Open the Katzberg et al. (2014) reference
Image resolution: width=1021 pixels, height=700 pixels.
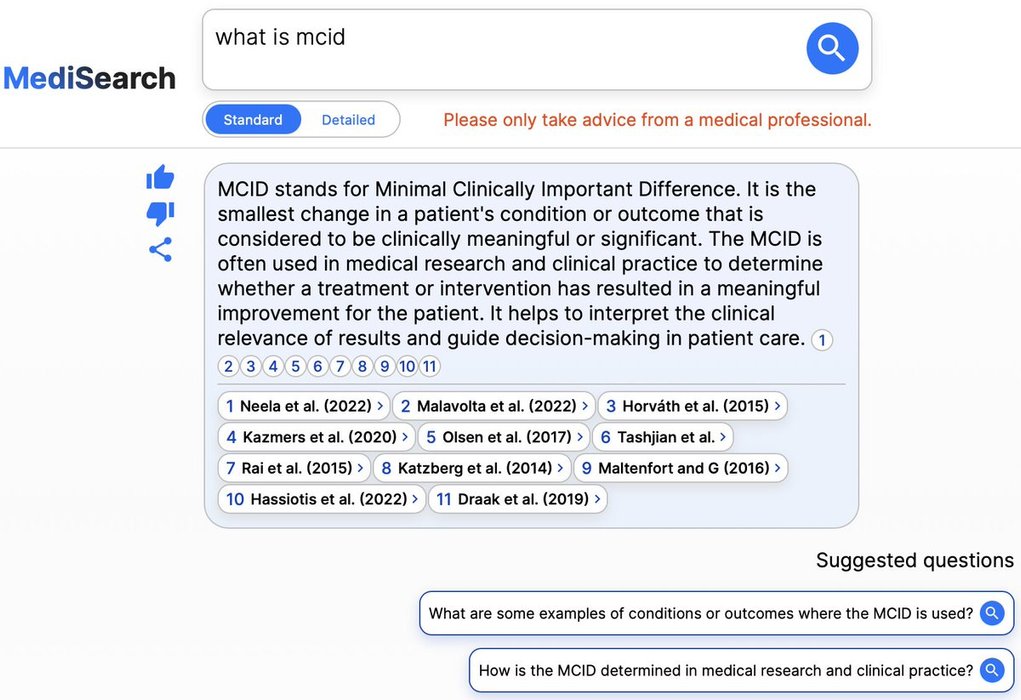[472, 468]
